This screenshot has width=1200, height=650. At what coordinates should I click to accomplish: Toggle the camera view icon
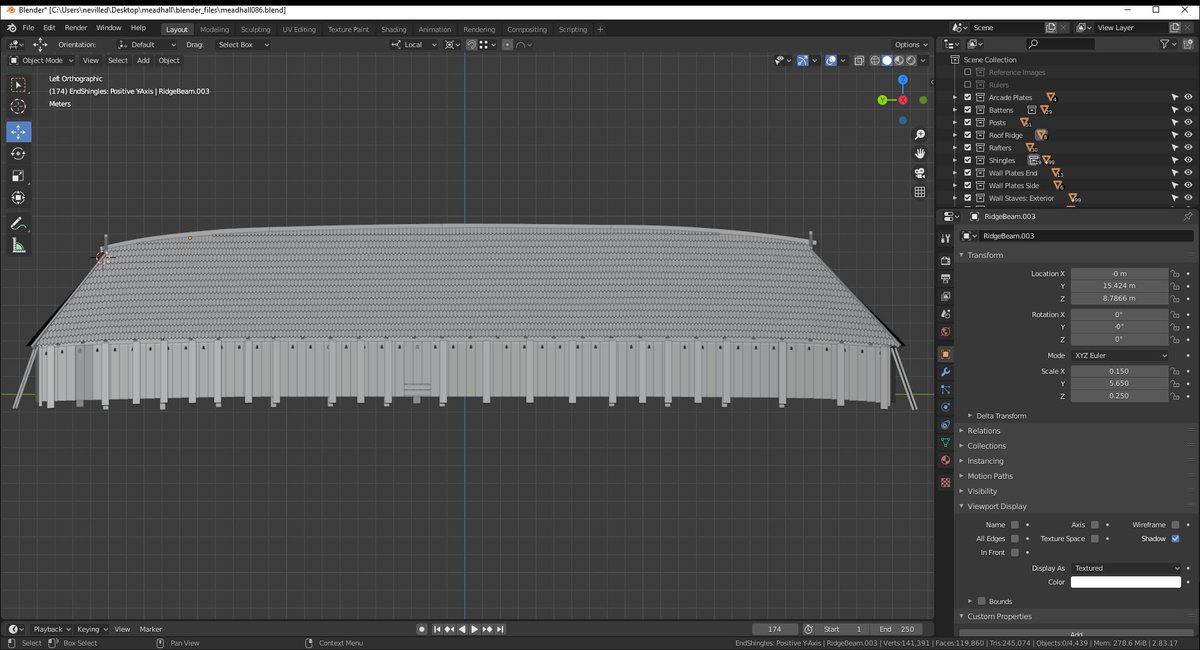(x=920, y=172)
